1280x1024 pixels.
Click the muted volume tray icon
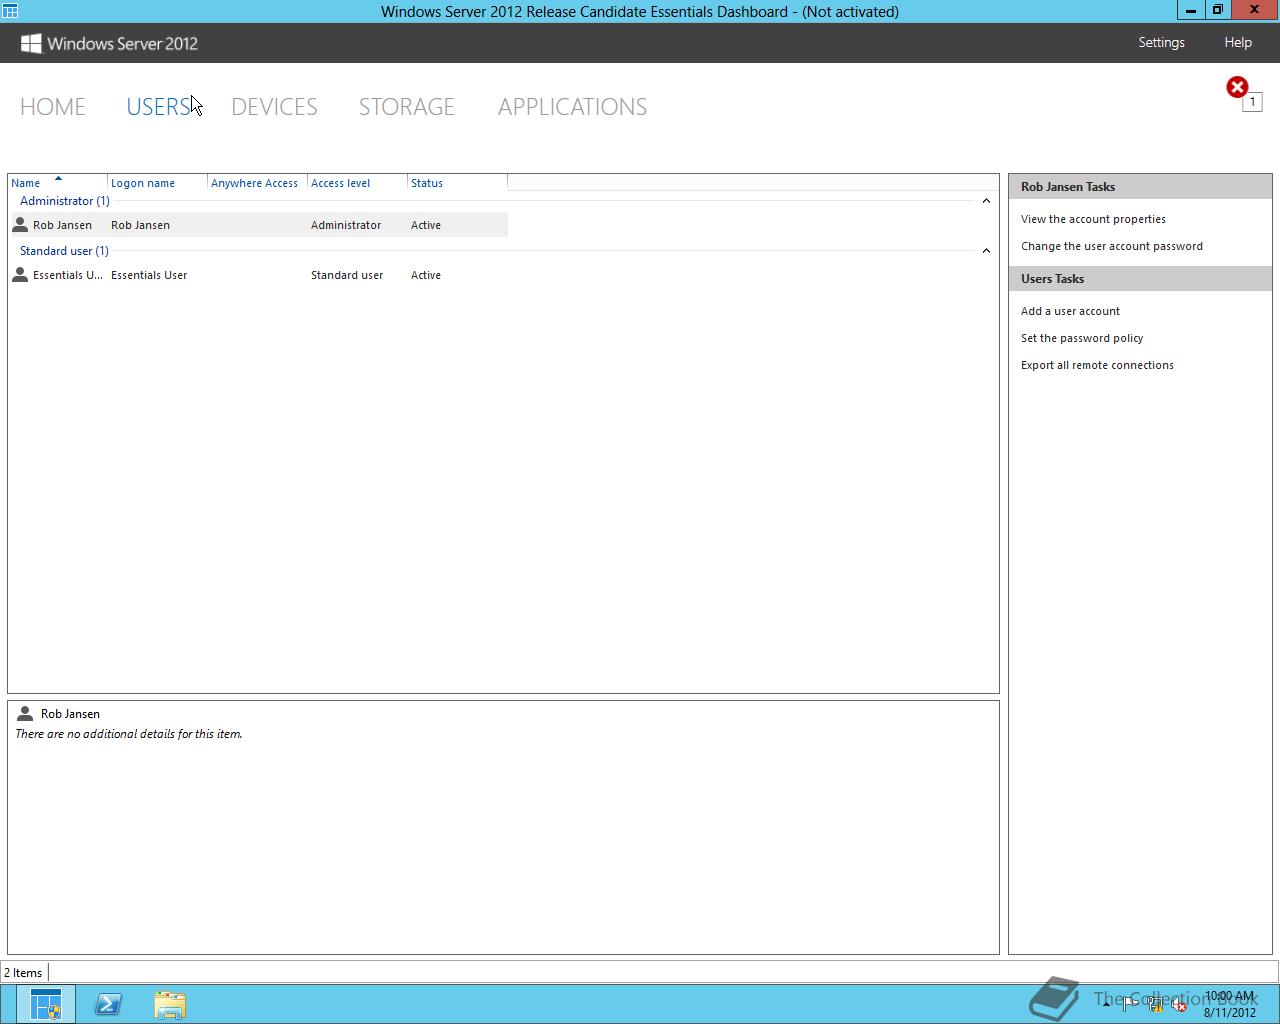pos(1180,1005)
